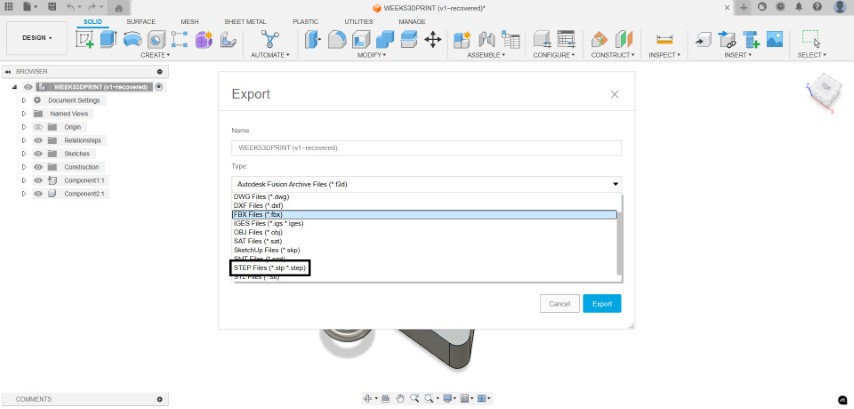The width and height of the screenshot is (854, 409).
Task: Select the Move/Copy arrows tool
Action: coord(433,39)
